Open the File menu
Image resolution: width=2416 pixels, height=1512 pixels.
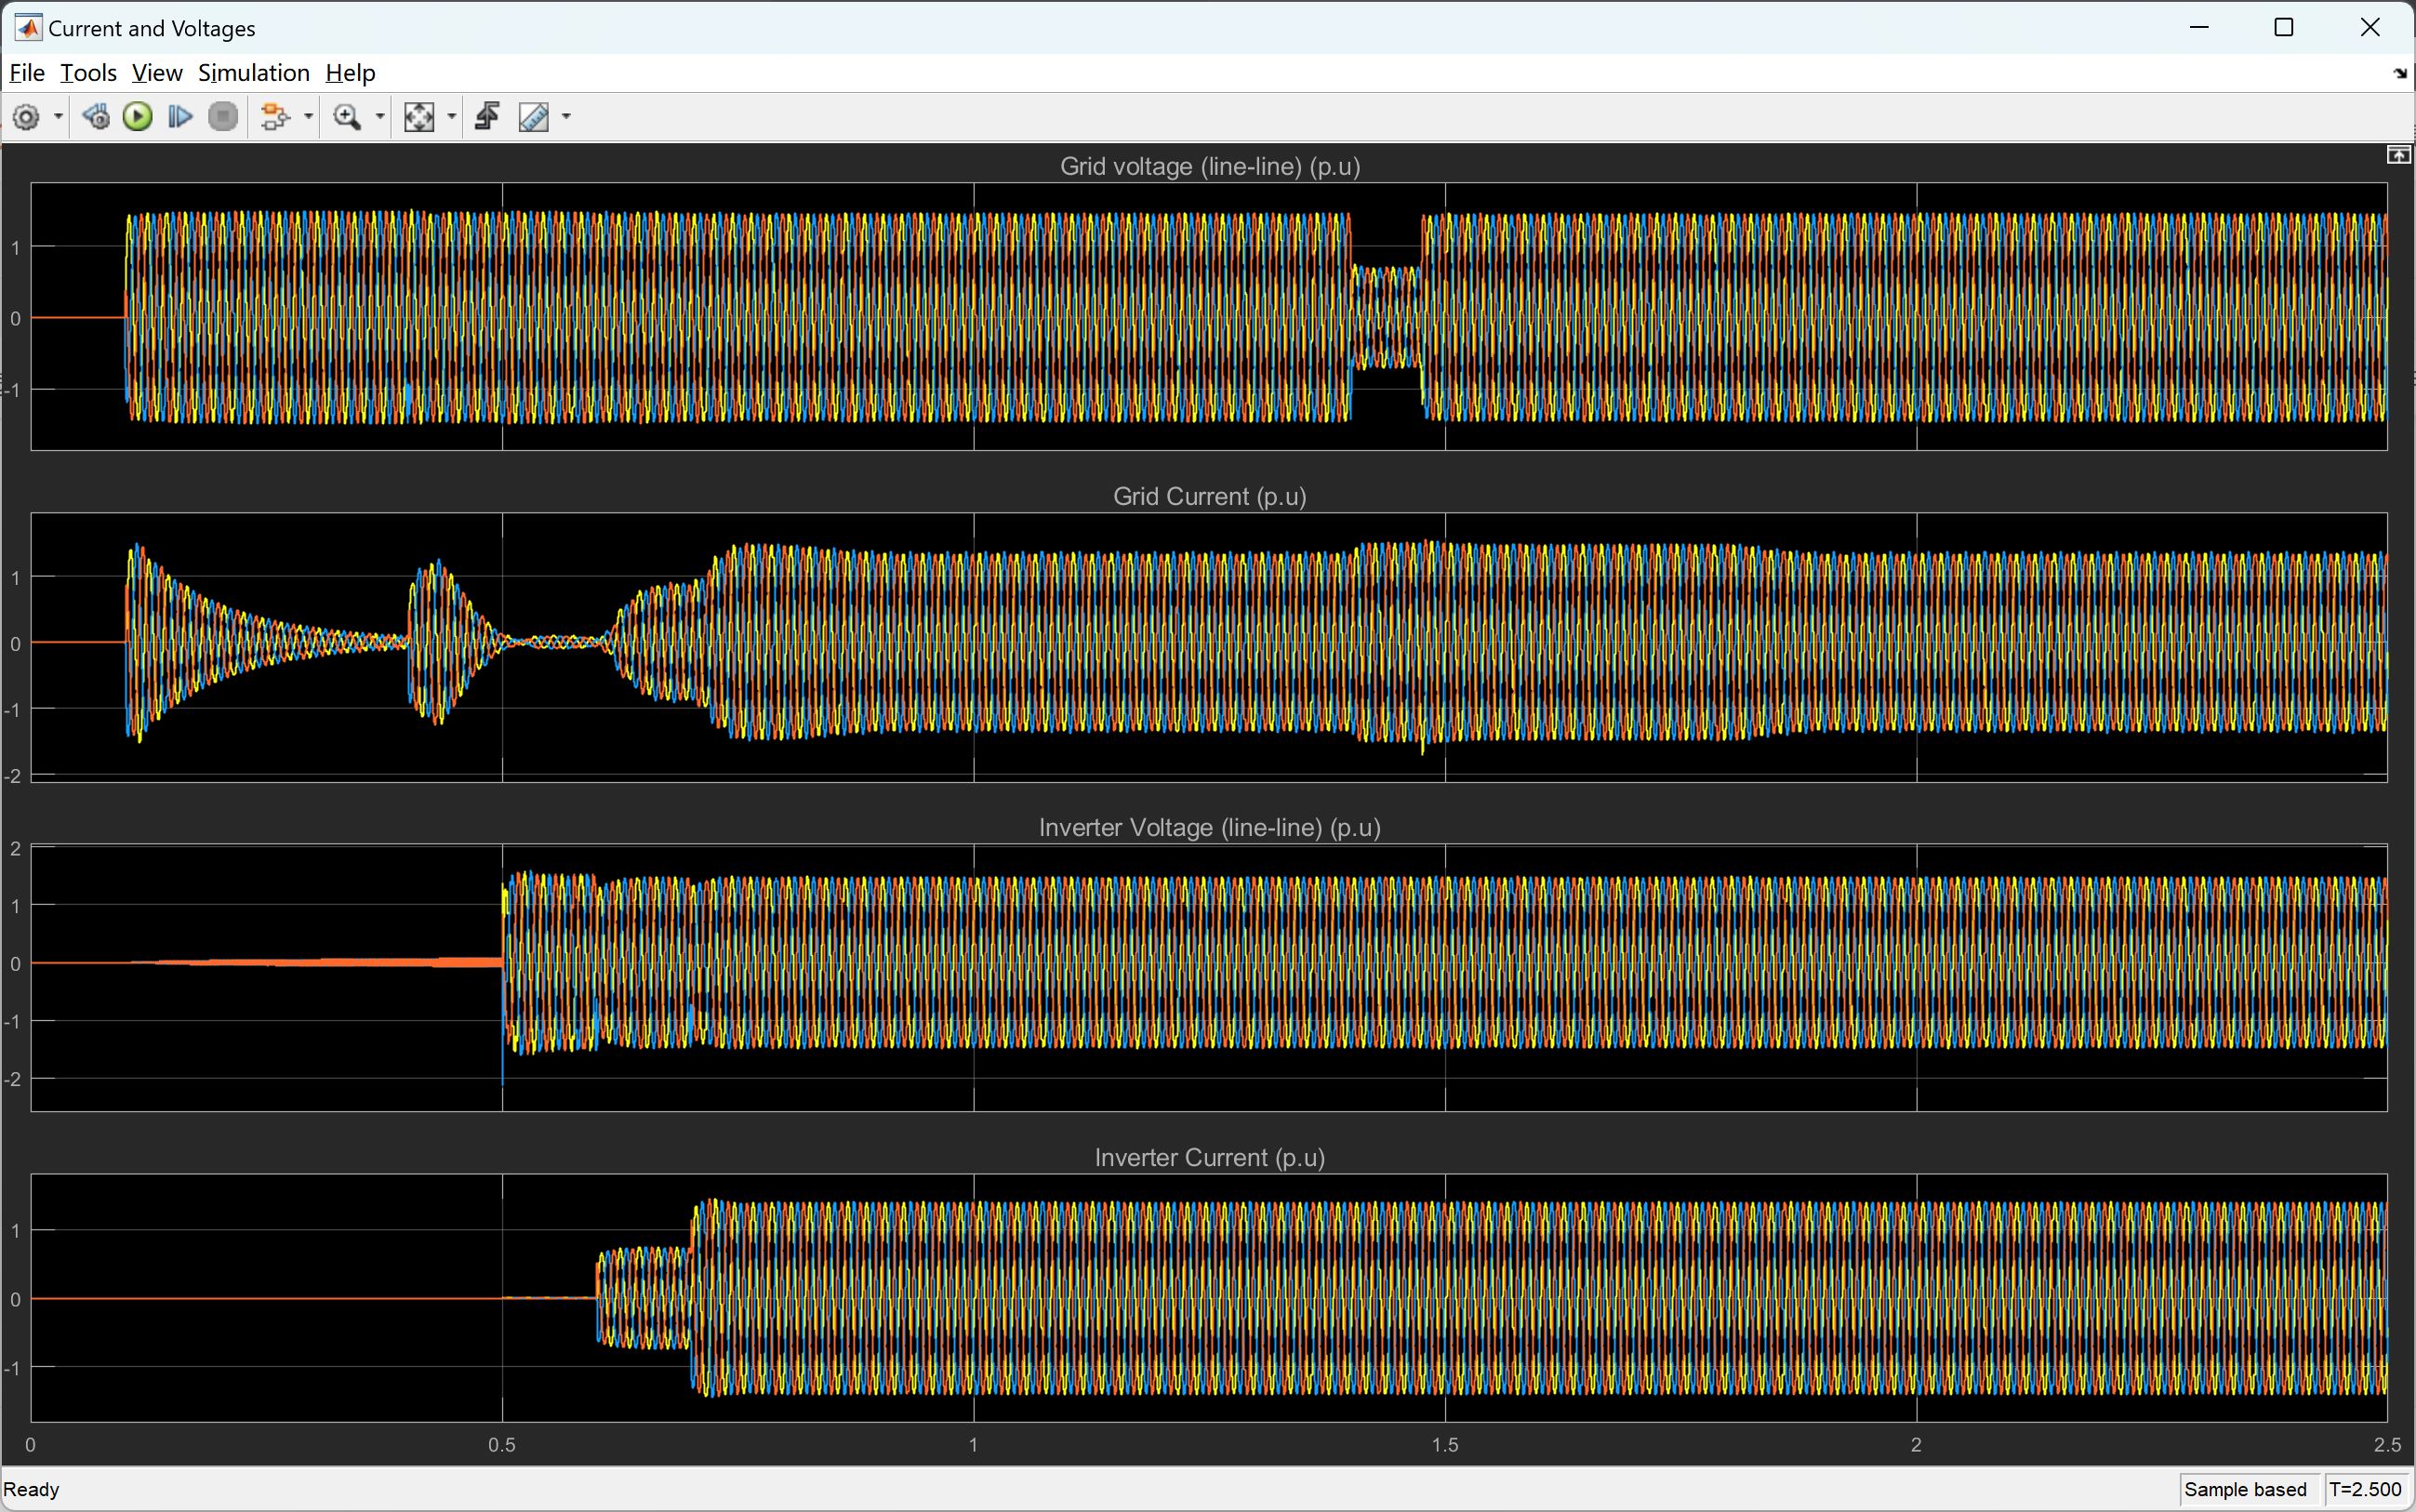coord(27,73)
